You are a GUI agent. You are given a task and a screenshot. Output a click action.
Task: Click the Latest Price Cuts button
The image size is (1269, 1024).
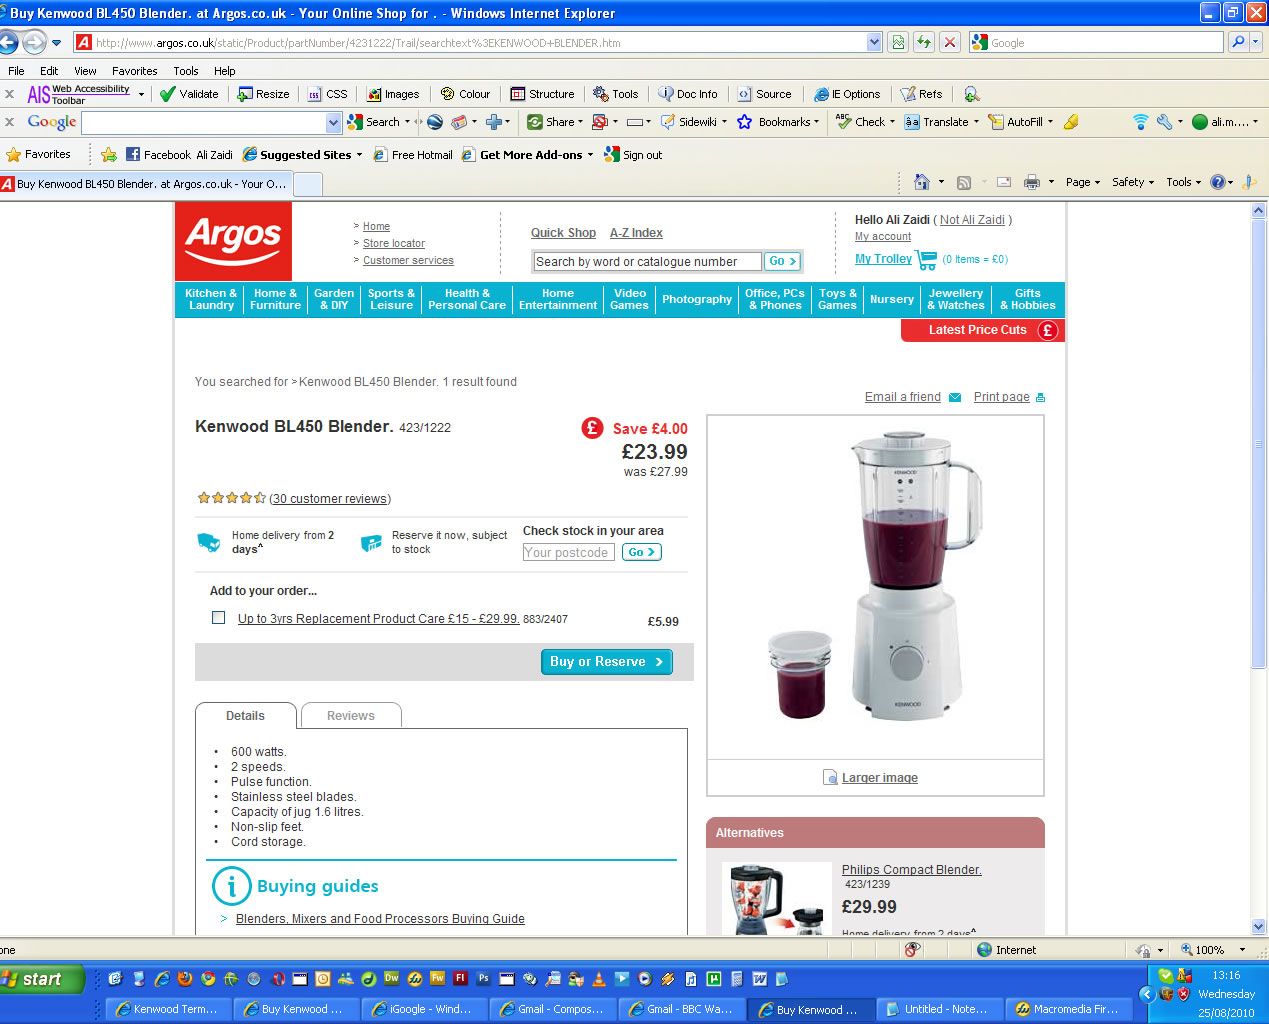point(983,330)
